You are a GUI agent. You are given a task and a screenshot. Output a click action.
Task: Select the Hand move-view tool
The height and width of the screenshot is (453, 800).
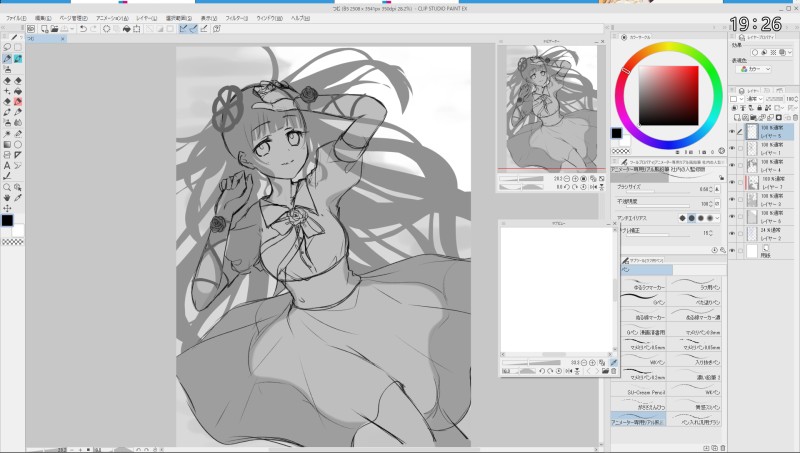tap(7, 197)
